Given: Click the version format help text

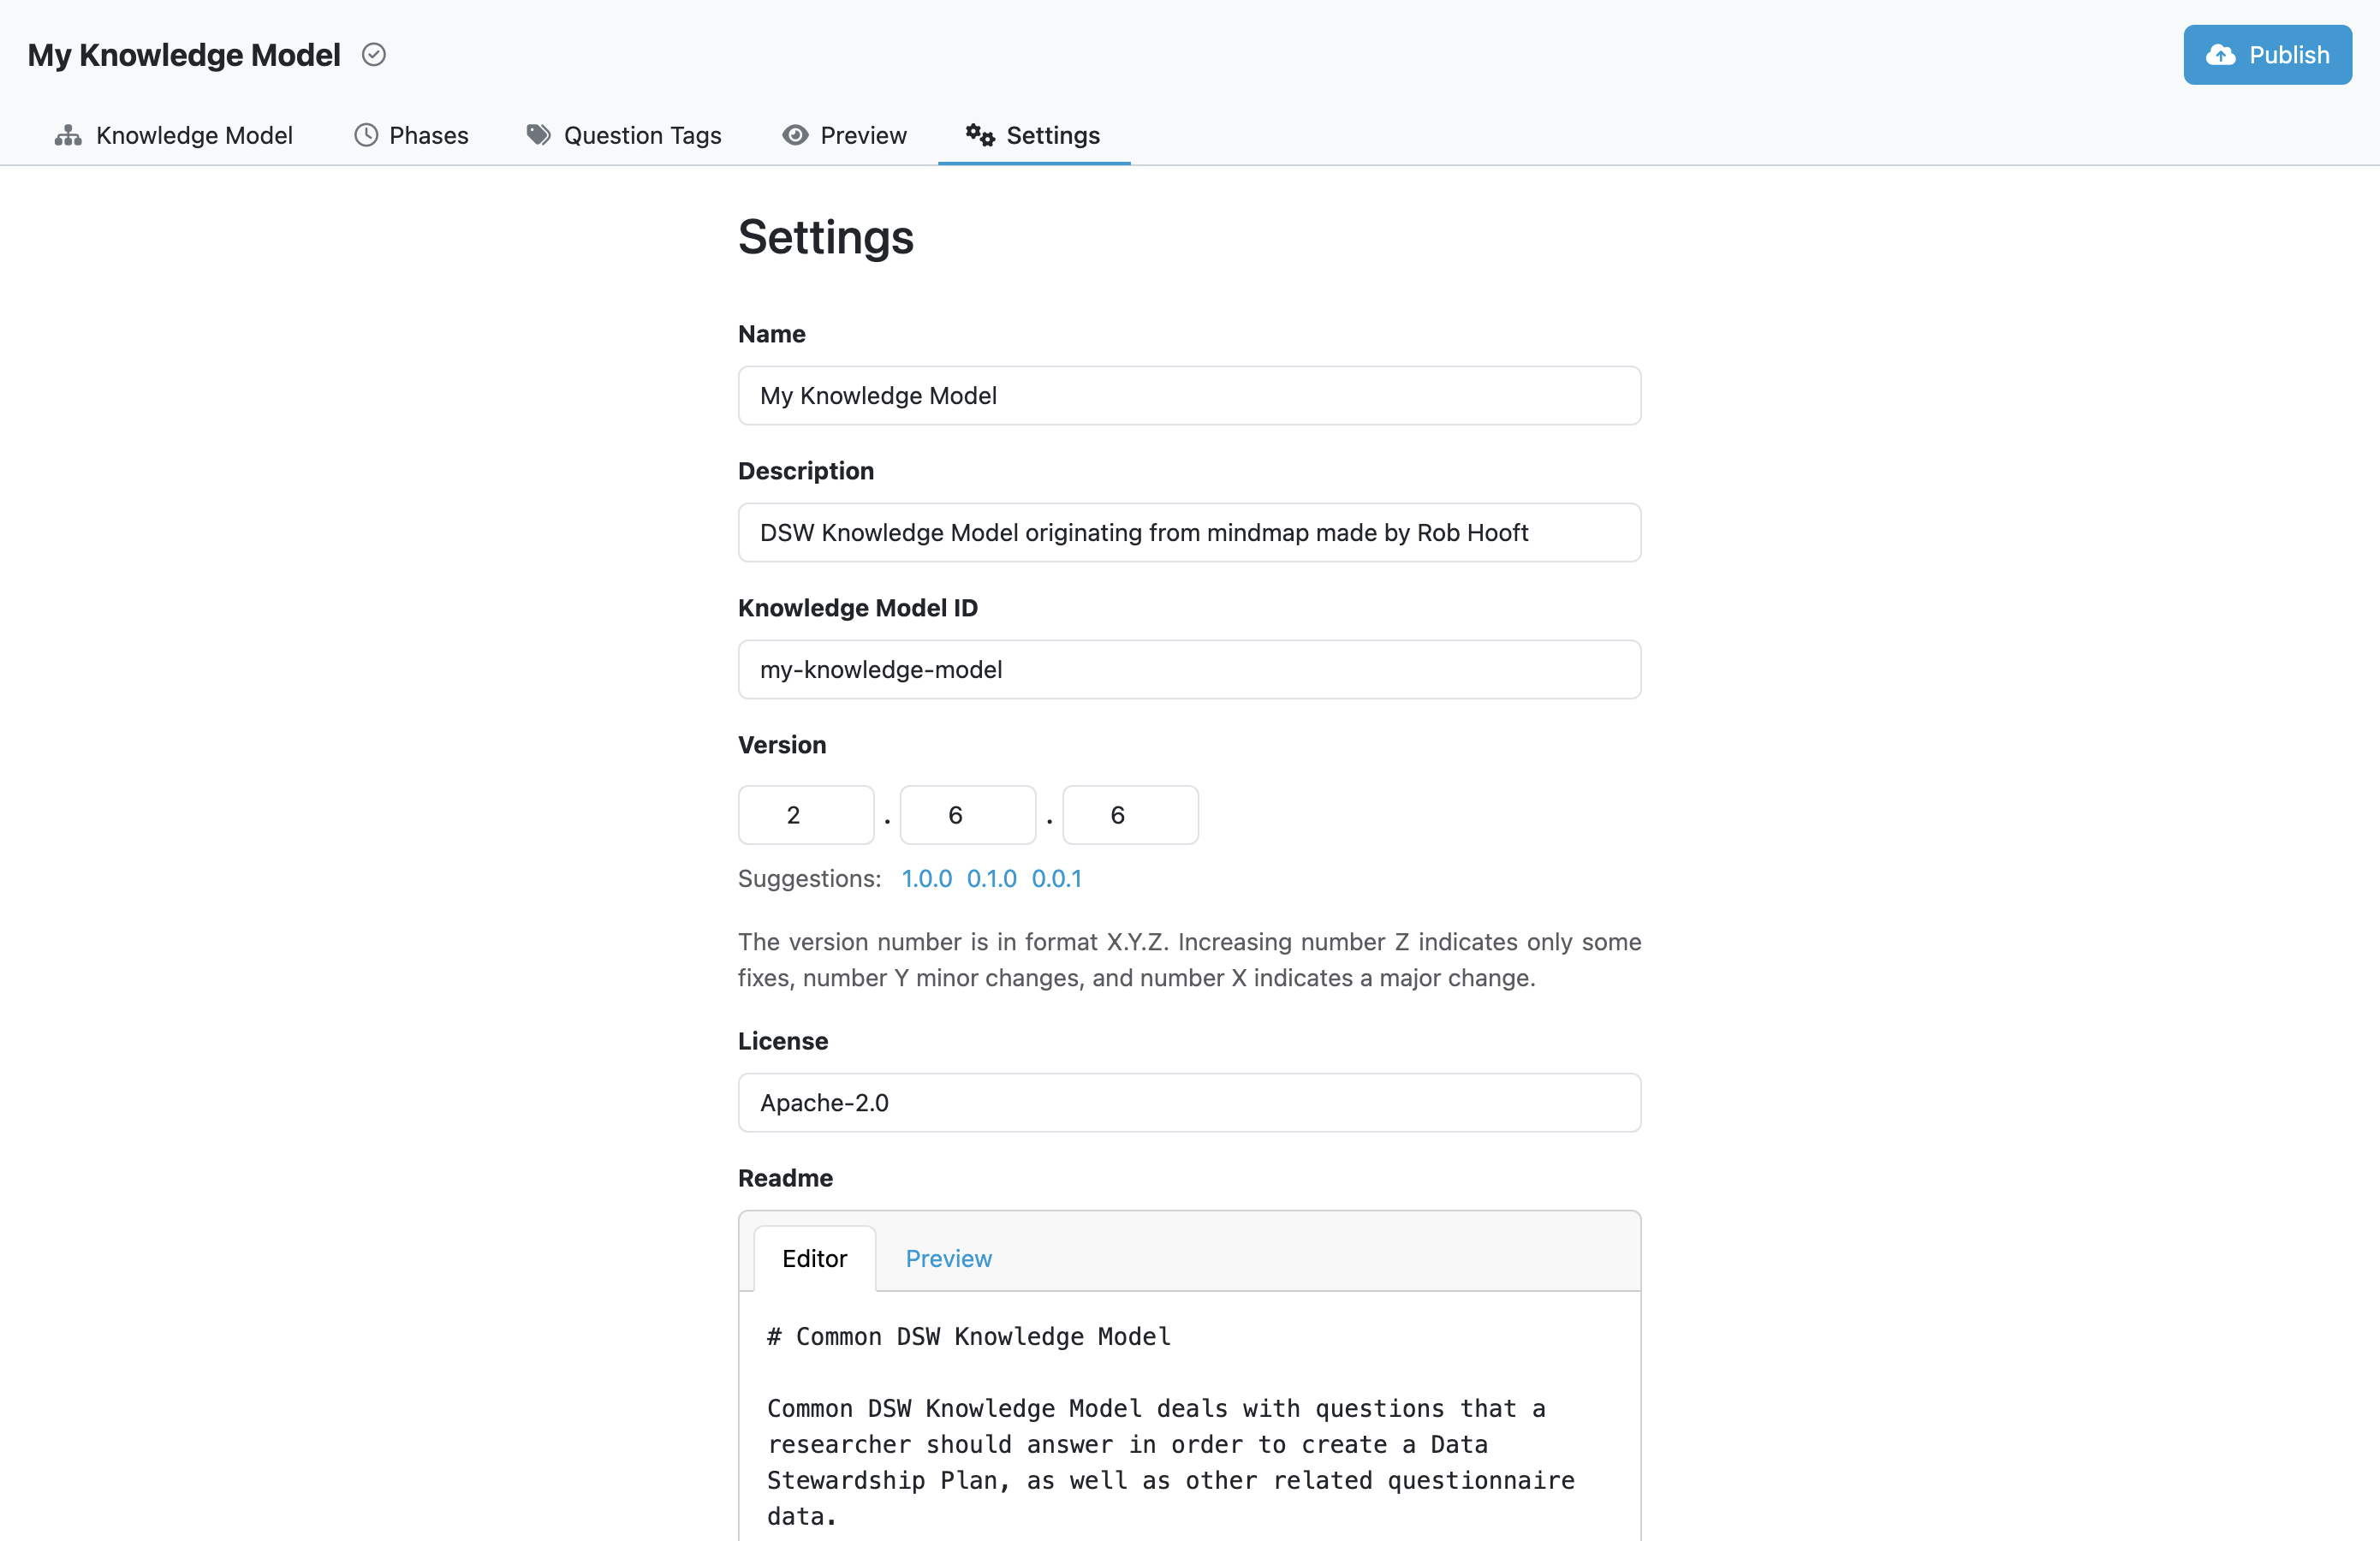Looking at the screenshot, I should point(1189,960).
